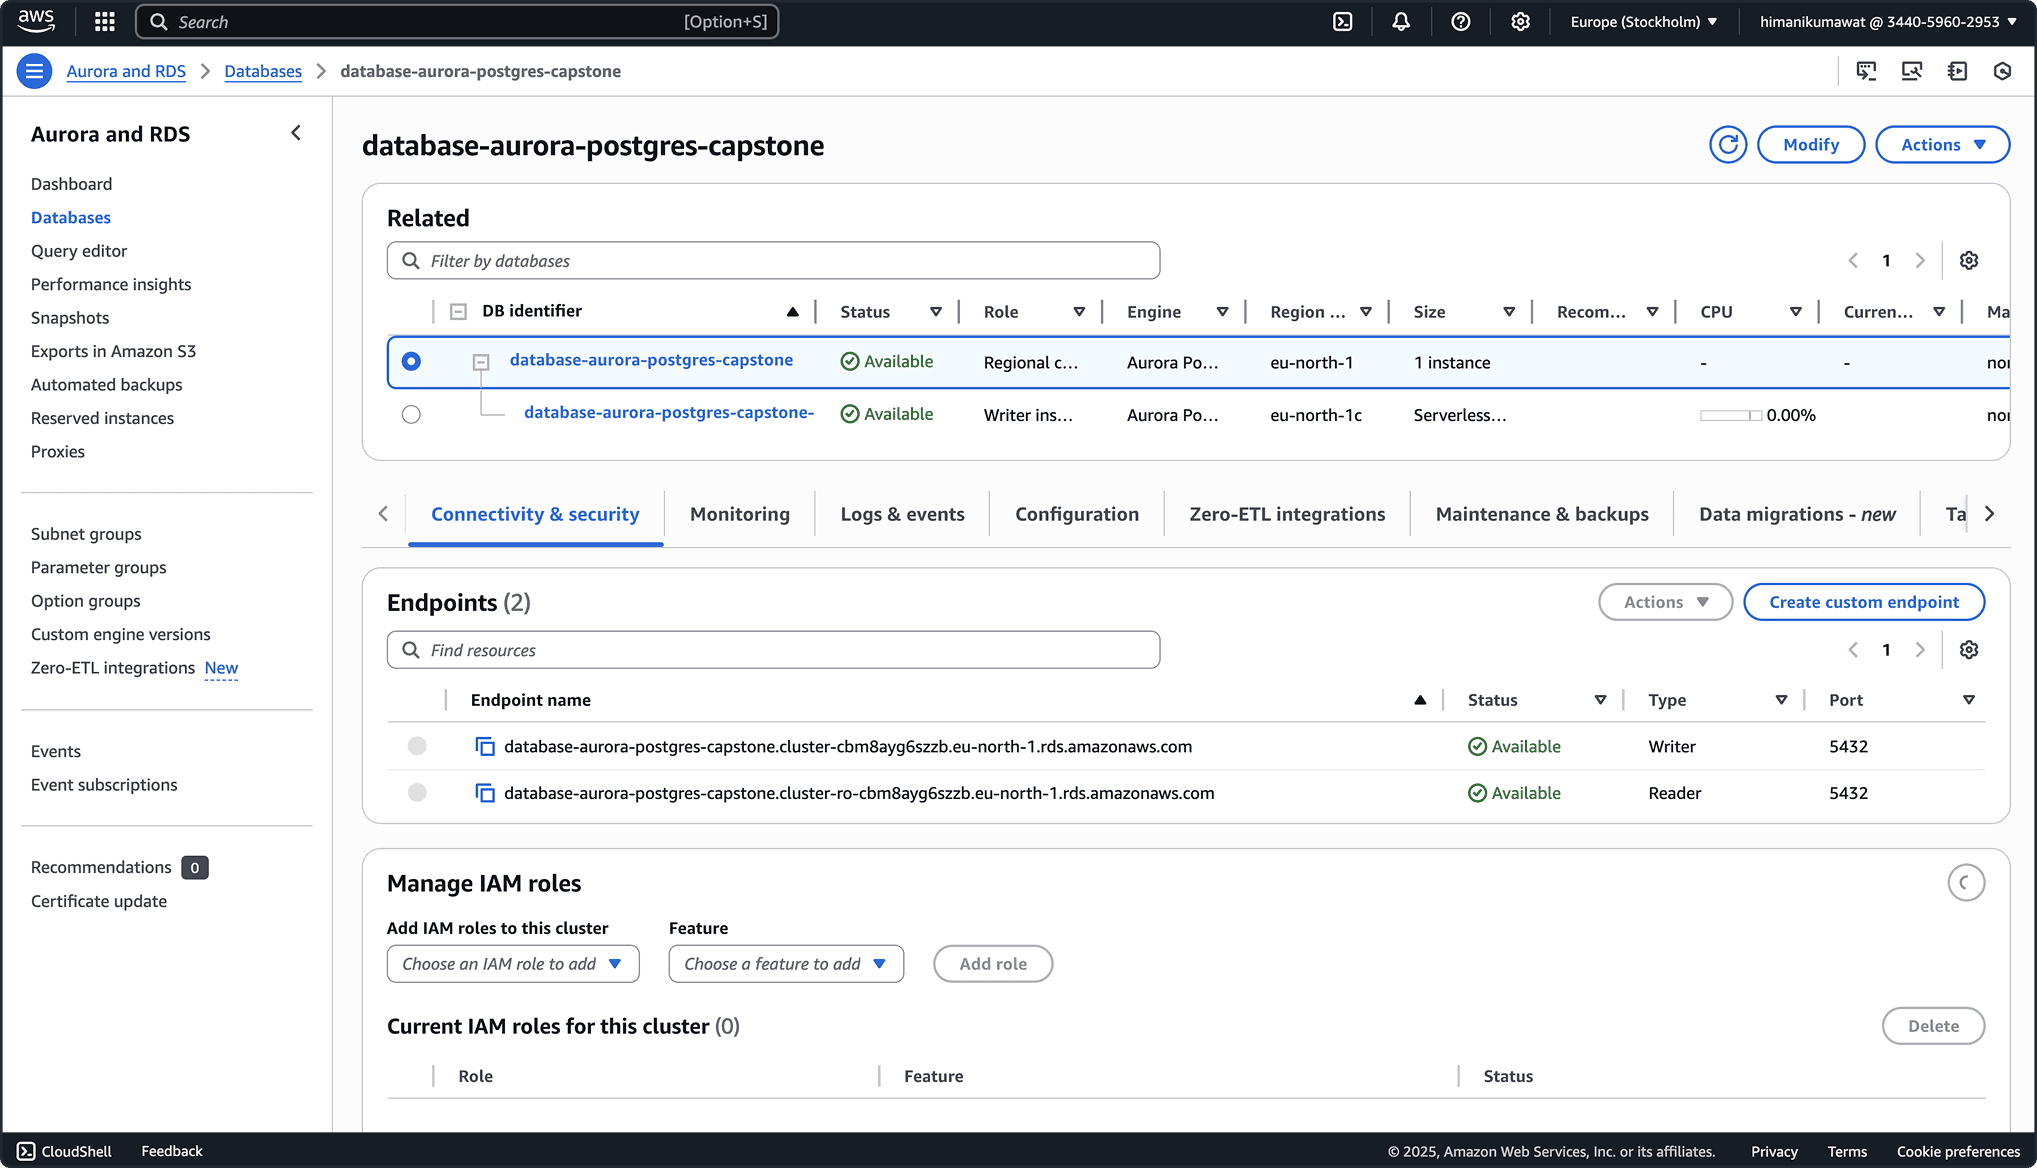
Task: Open the notifications bell
Action: [1401, 22]
